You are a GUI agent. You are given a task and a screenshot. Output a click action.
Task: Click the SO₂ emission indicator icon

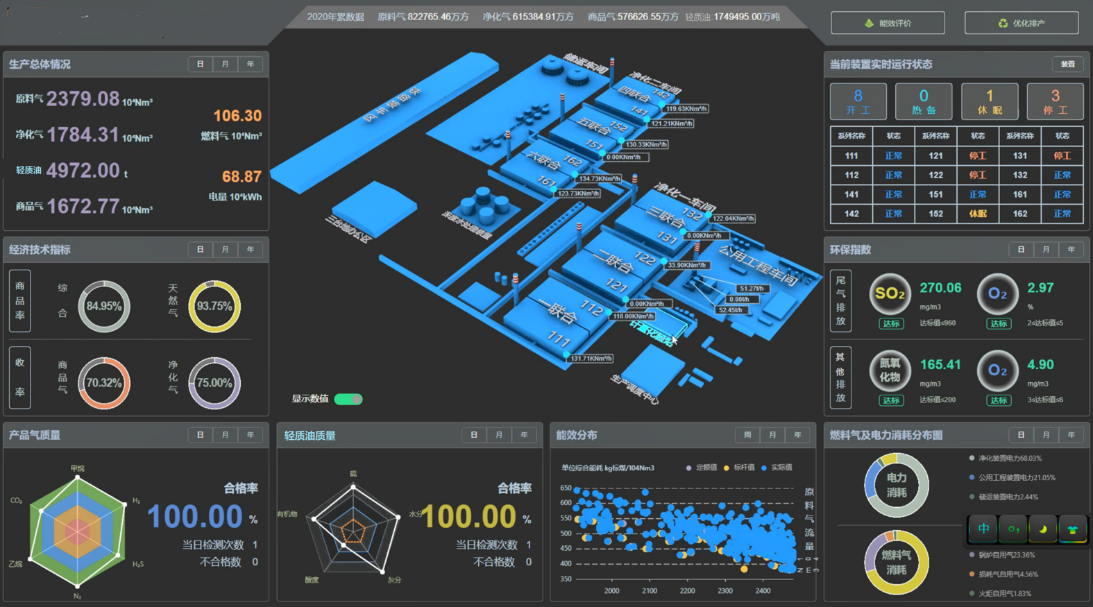tap(889, 293)
